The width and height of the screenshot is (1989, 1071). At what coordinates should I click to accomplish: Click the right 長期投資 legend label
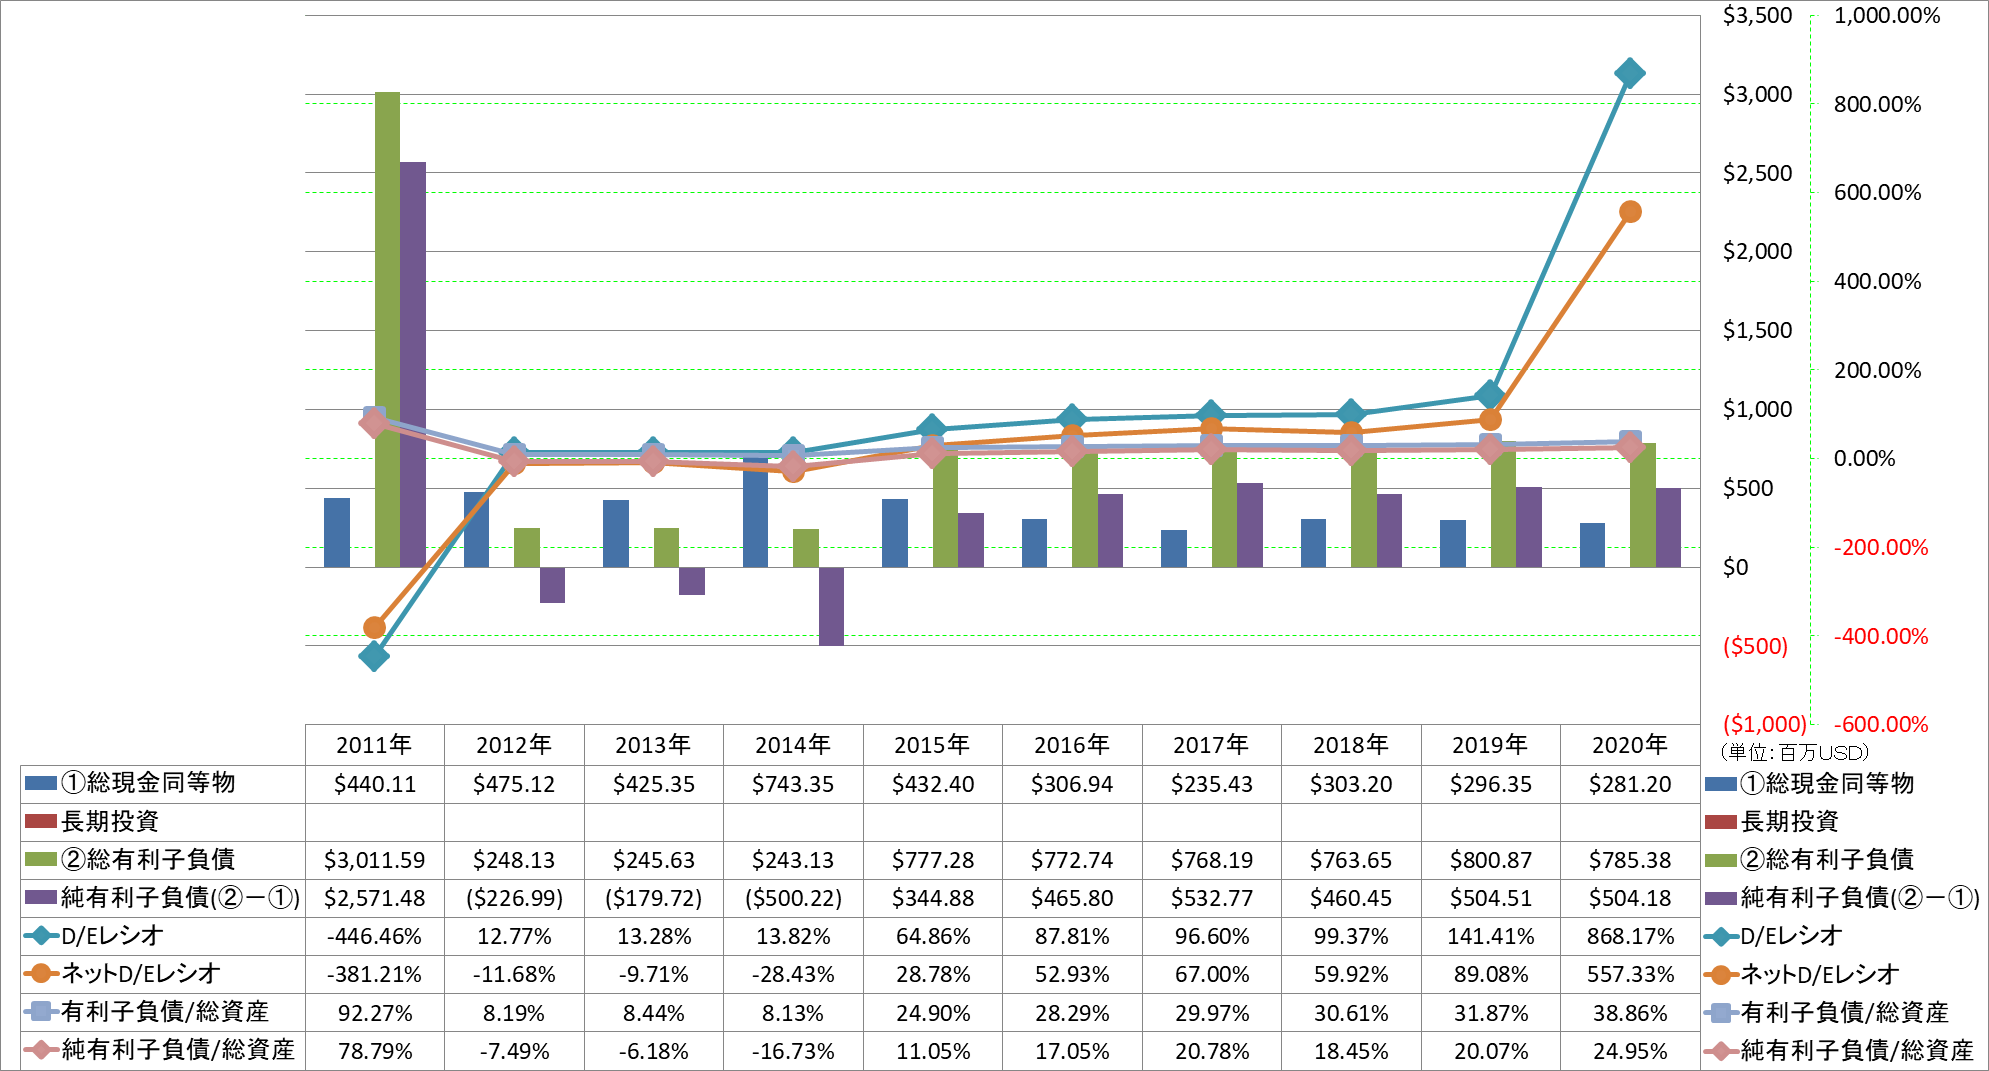pos(1789,821)
